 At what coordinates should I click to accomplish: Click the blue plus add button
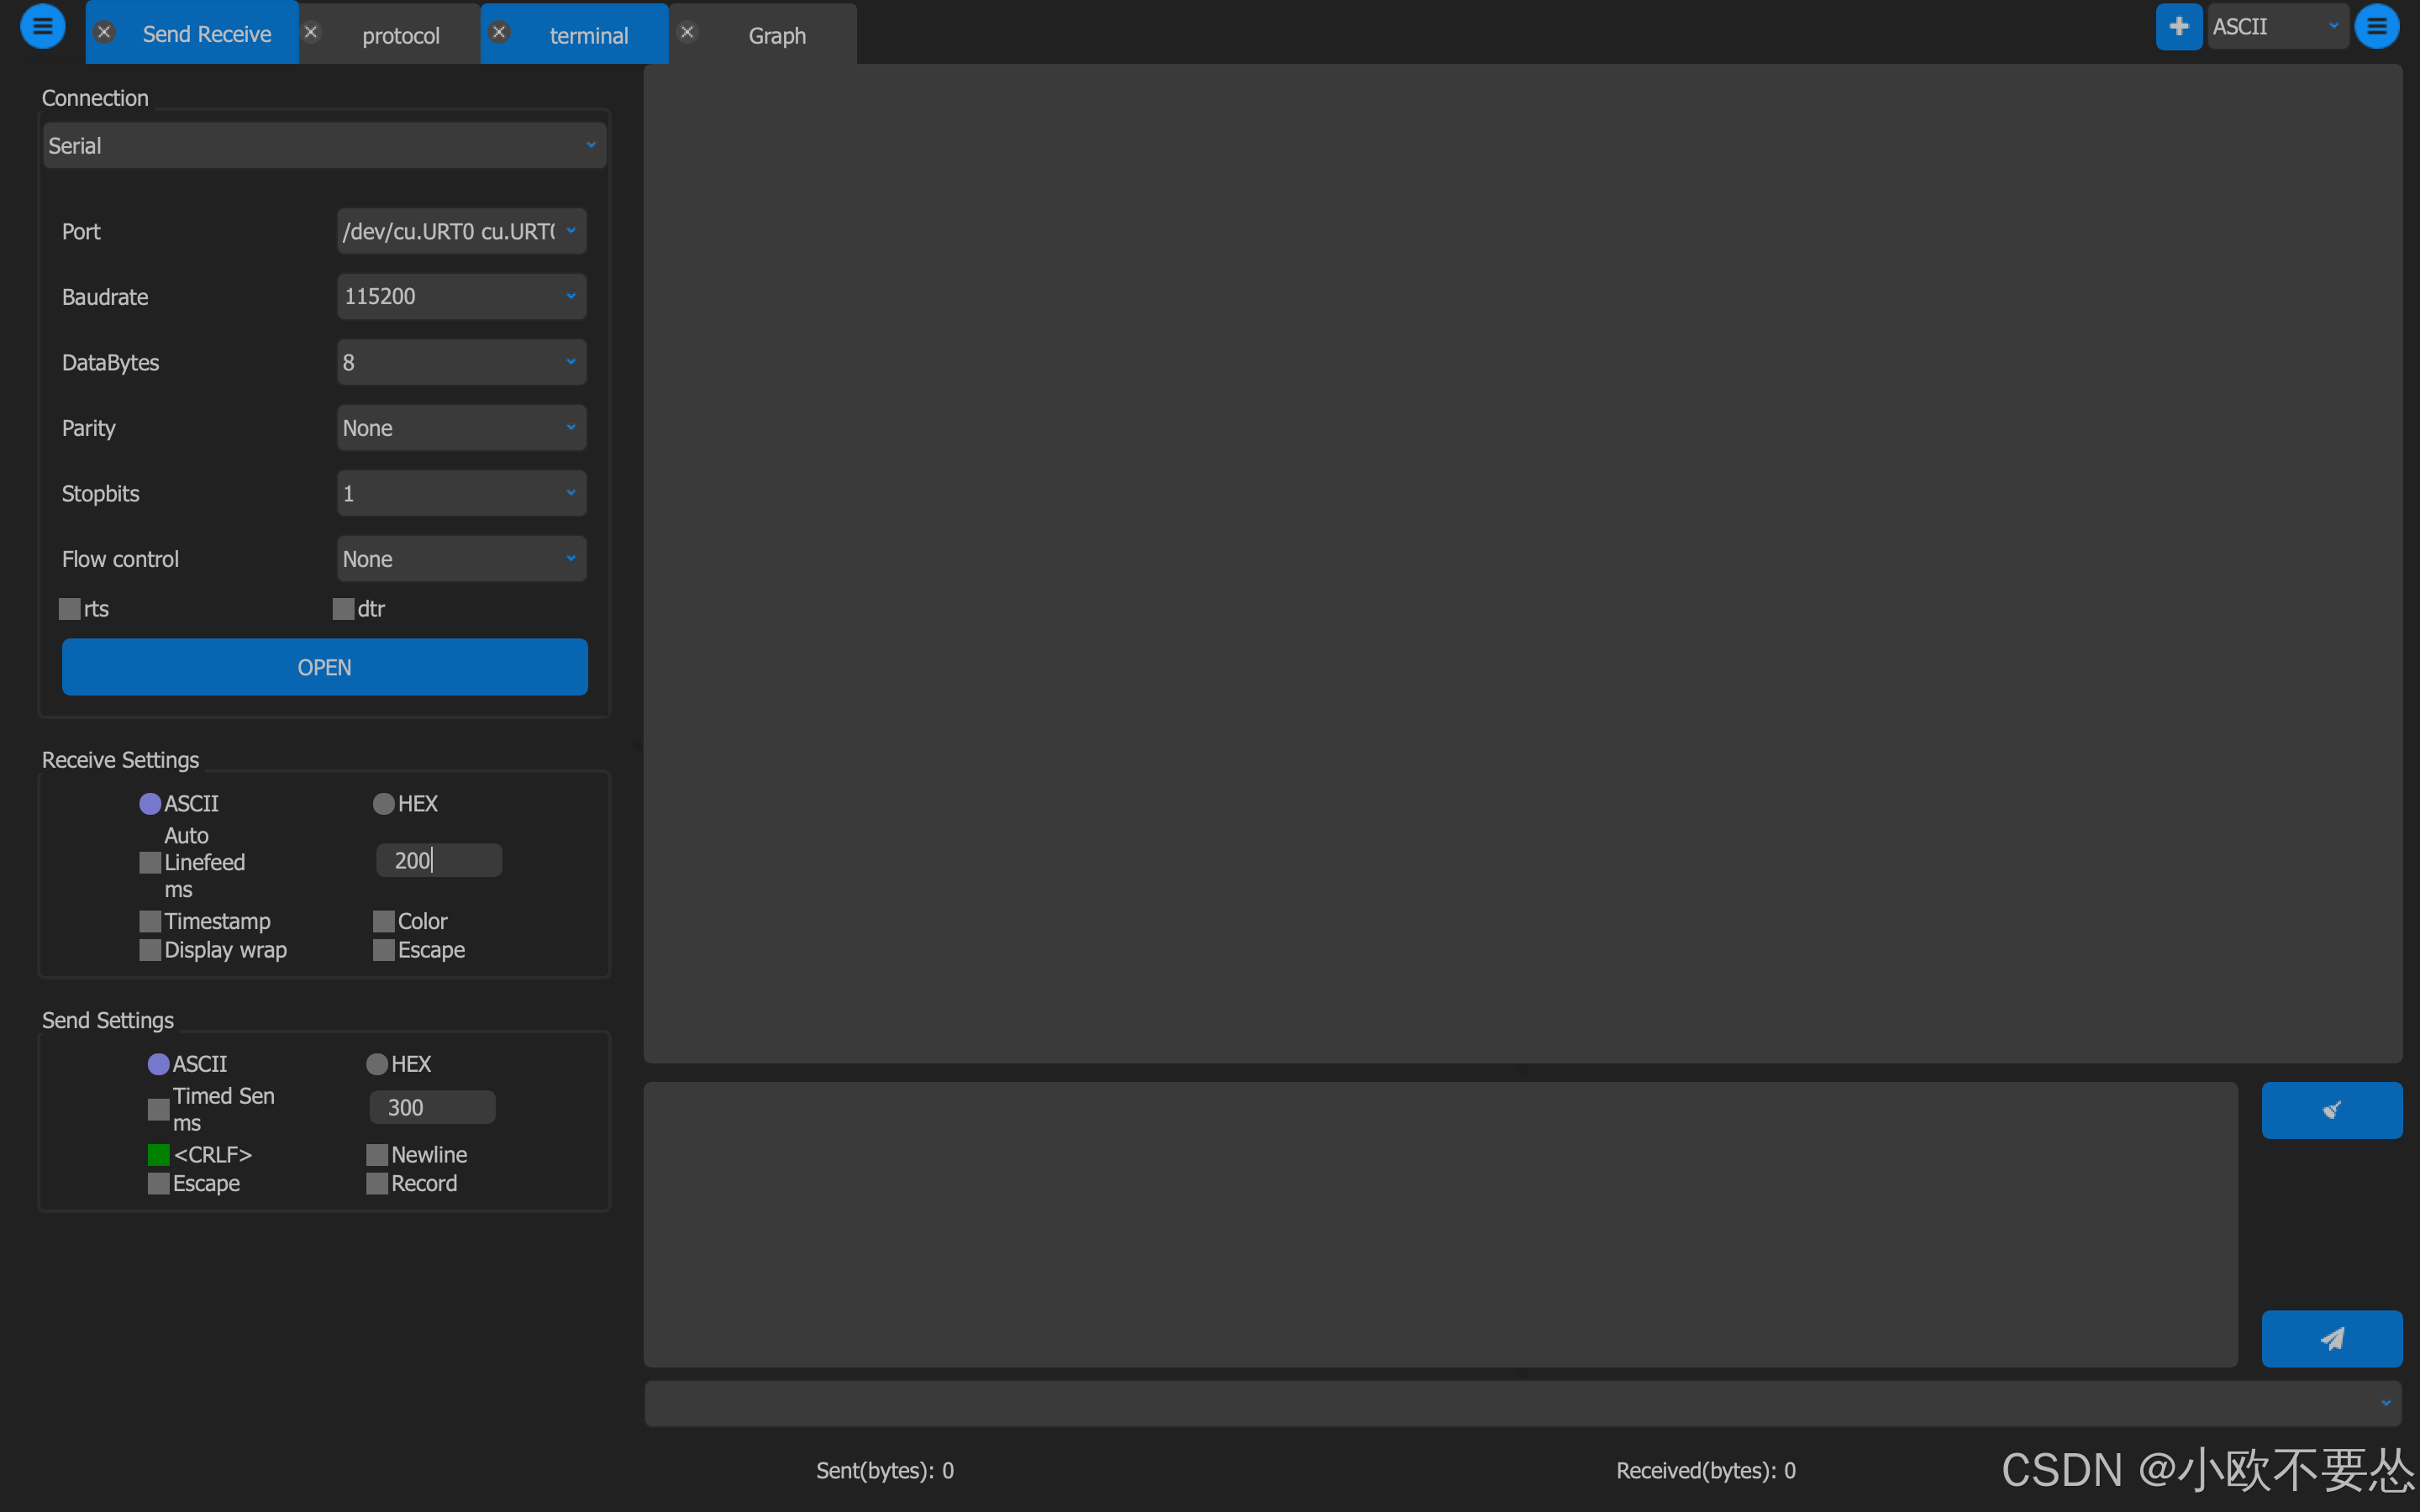point(2178,26)
